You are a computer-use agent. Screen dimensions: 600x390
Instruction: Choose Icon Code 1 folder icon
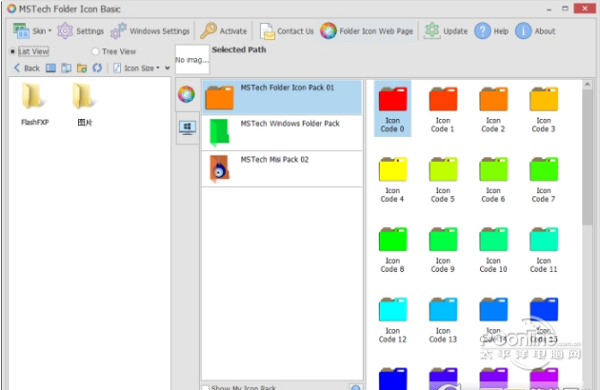pyautogui.click(x=443, y=109)
